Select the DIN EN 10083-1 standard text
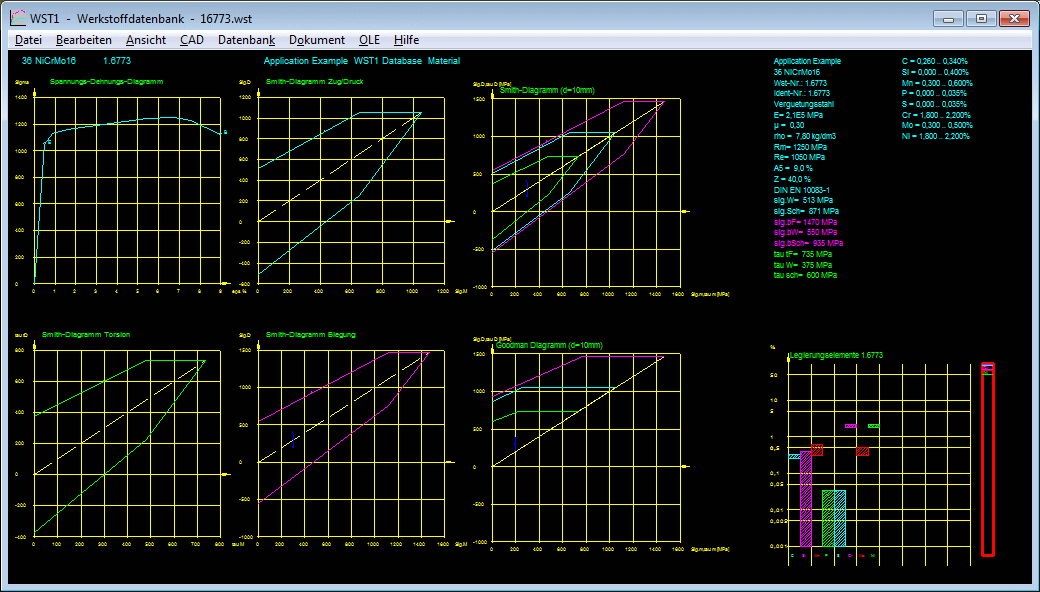Screen dimensions: 1040x592 point(801,190)
